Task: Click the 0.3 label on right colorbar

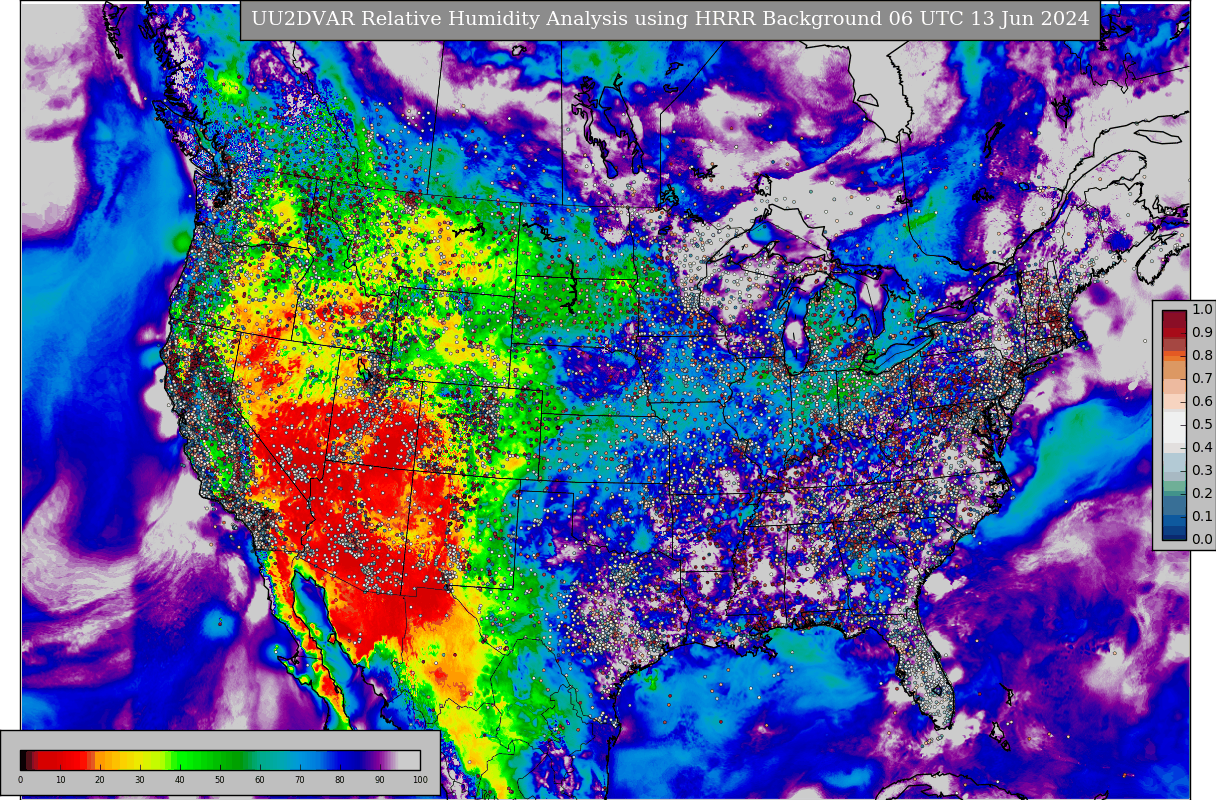Action: pos(1202,470)
